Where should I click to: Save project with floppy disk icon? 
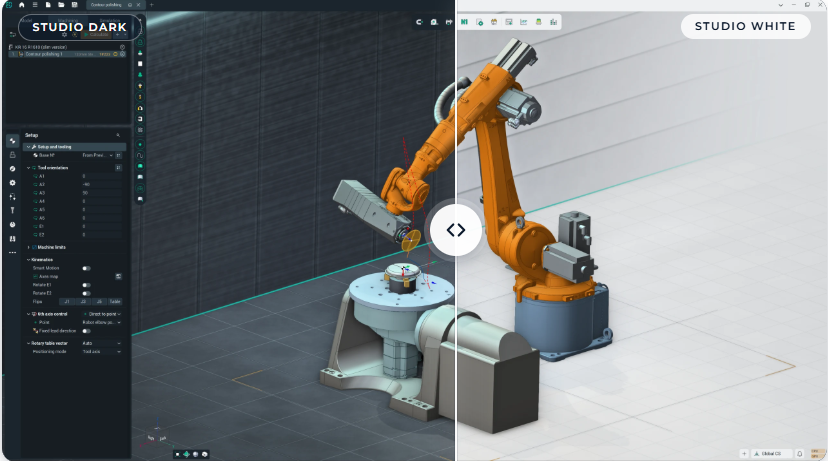tap(74, 5)
